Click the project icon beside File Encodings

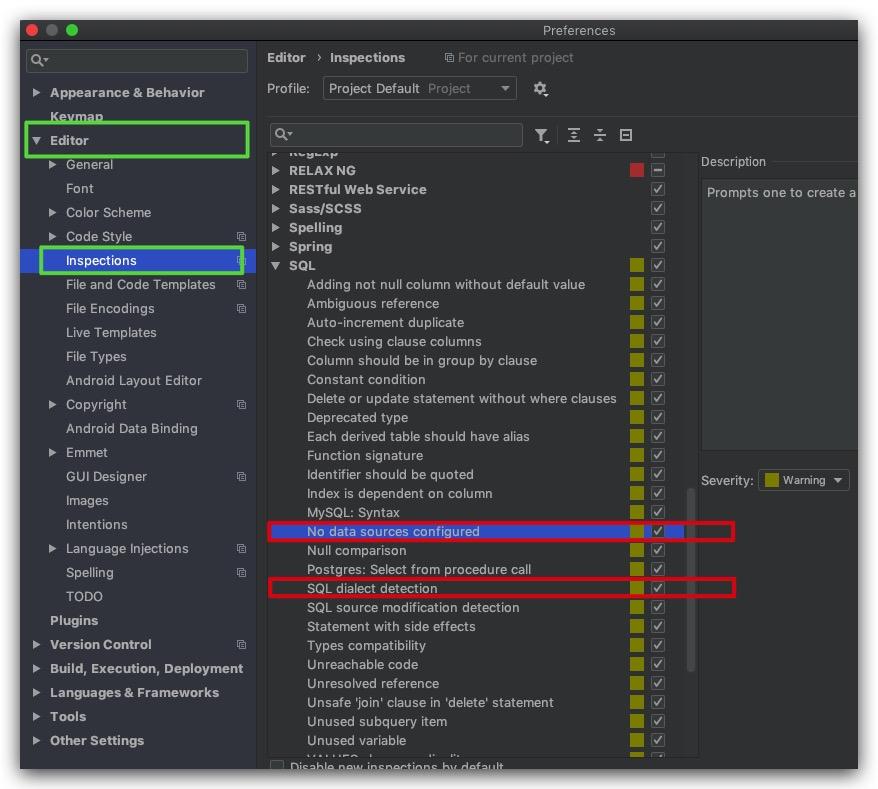pyautogui.click(x=241, y=309)
